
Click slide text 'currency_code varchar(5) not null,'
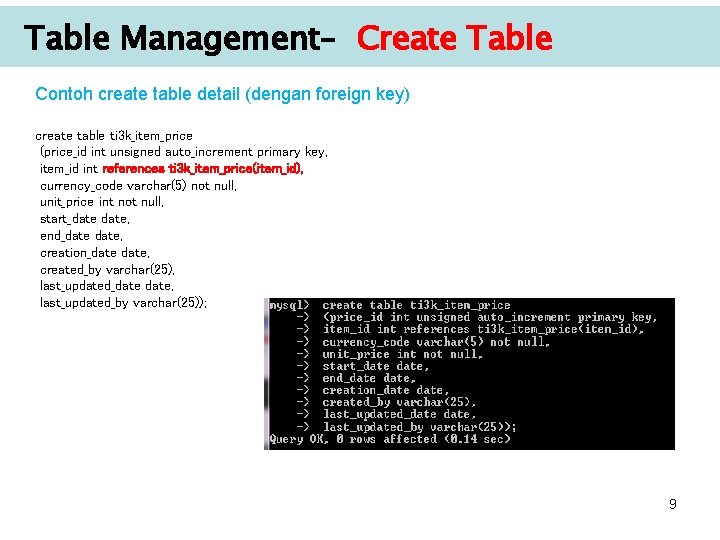coord(138,186)
